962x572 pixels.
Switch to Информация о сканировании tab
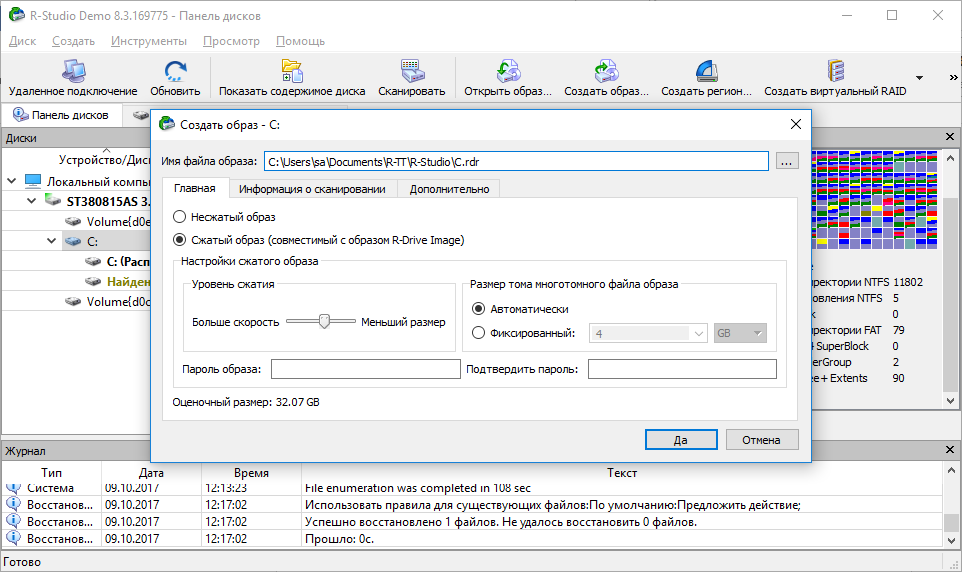click(312, 189)
